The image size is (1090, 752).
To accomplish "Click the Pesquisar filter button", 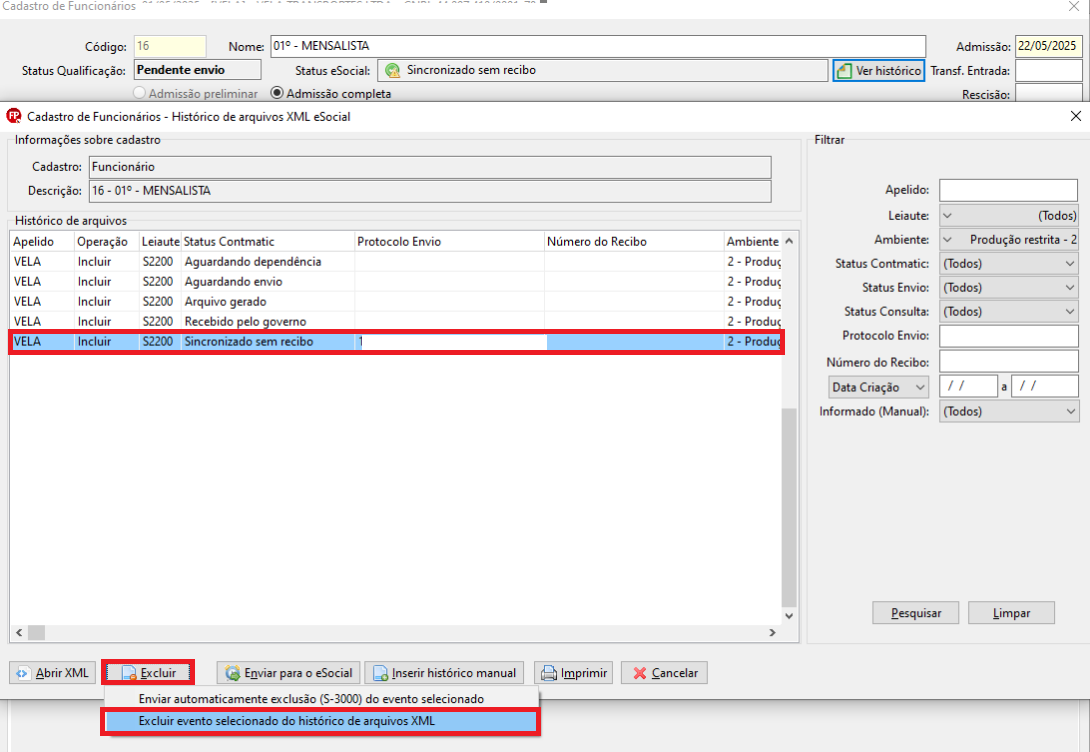I will (x=916, y=613).
